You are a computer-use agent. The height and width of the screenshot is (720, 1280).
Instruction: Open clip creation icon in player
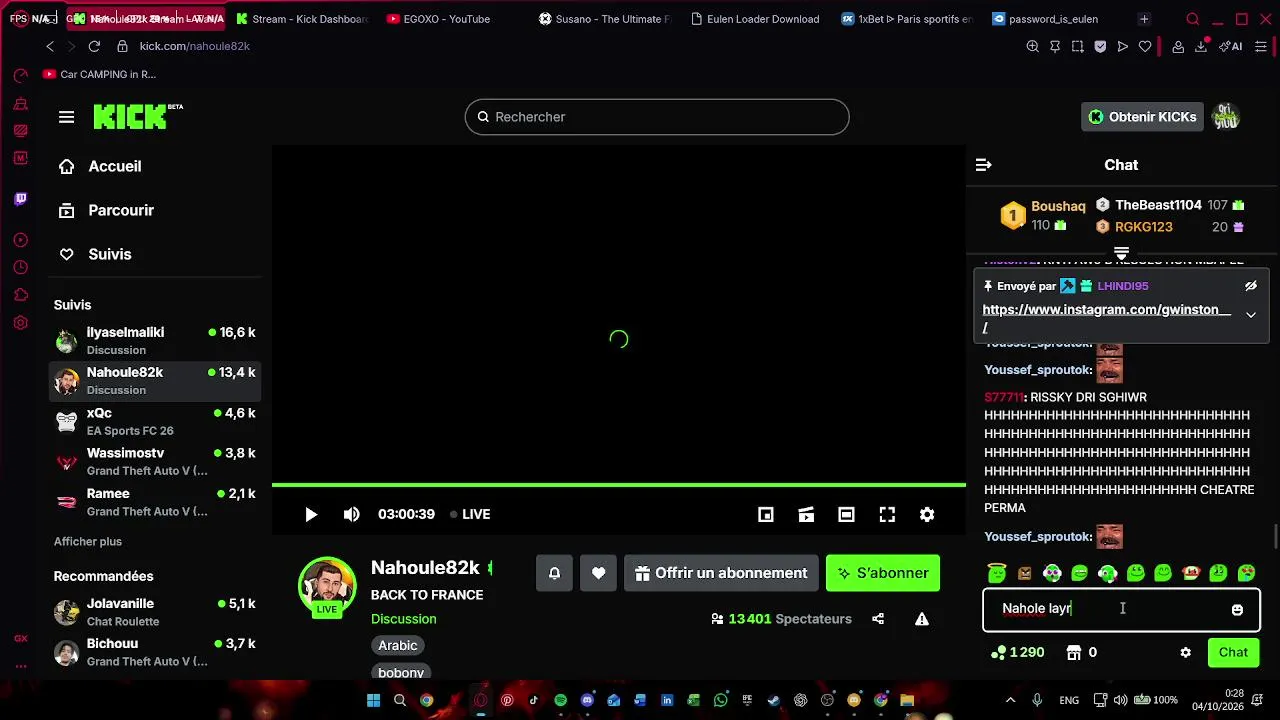(x=806, y=514)
